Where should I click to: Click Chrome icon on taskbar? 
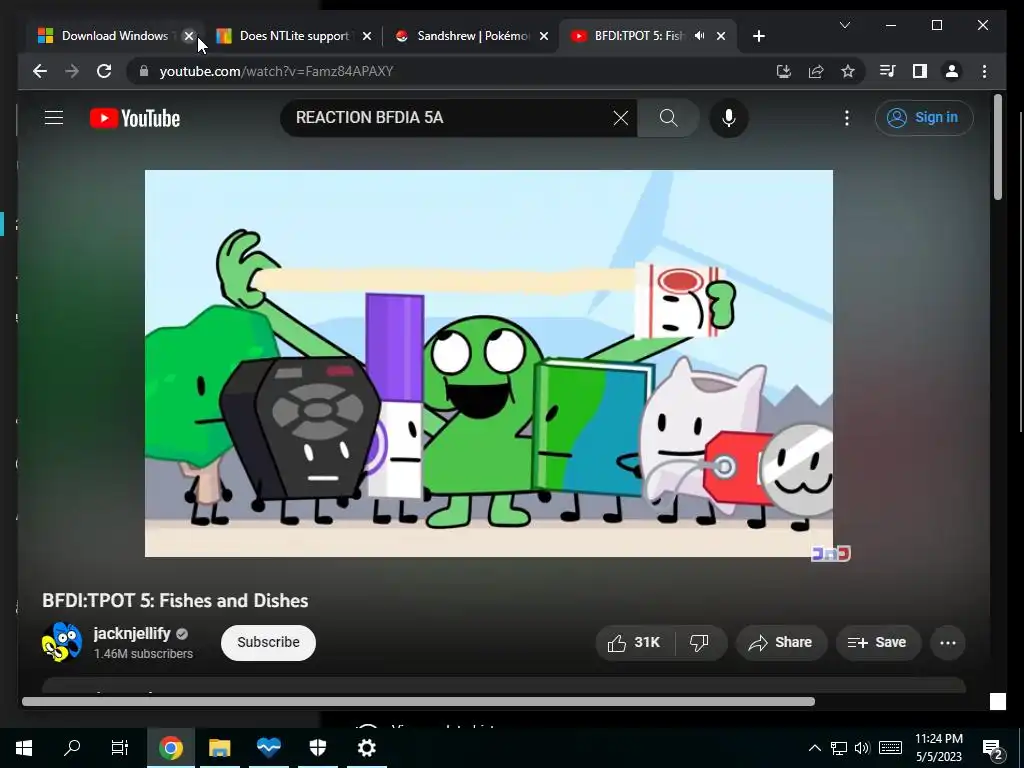coord(170,748)
